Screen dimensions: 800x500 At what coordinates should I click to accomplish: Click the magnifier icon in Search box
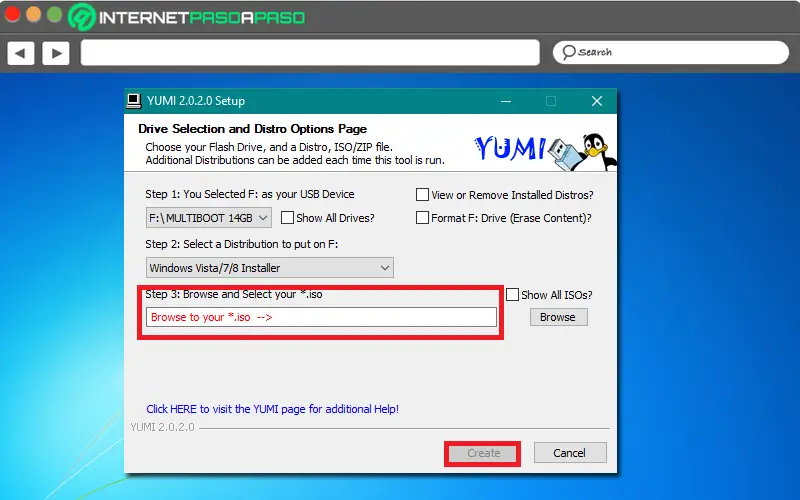pos(569,52)
